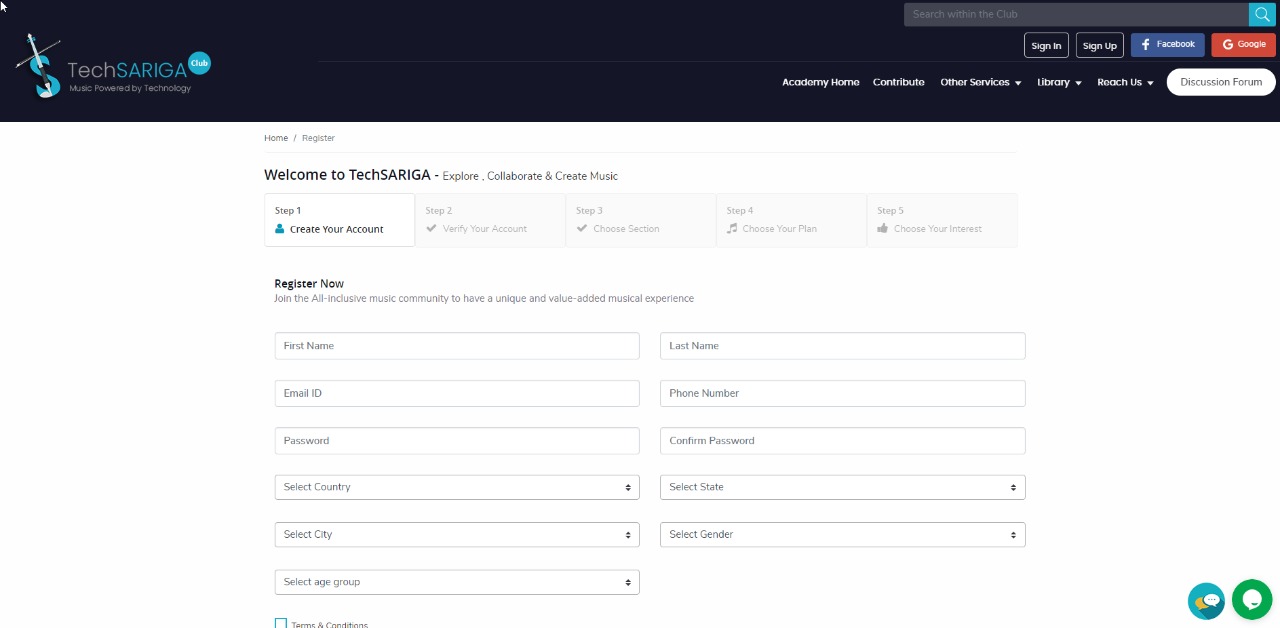
Task: Open the Library menu
Action: pyautogui.click(x=1059, y=82)
